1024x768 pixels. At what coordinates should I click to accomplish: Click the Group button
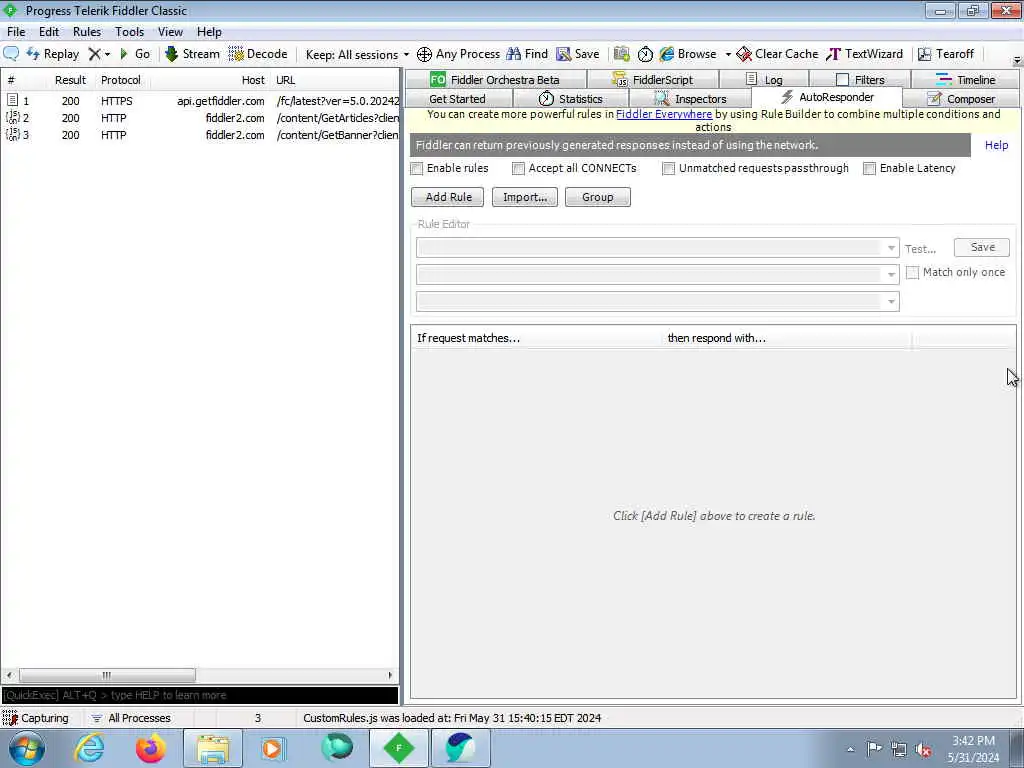(598, 197)
